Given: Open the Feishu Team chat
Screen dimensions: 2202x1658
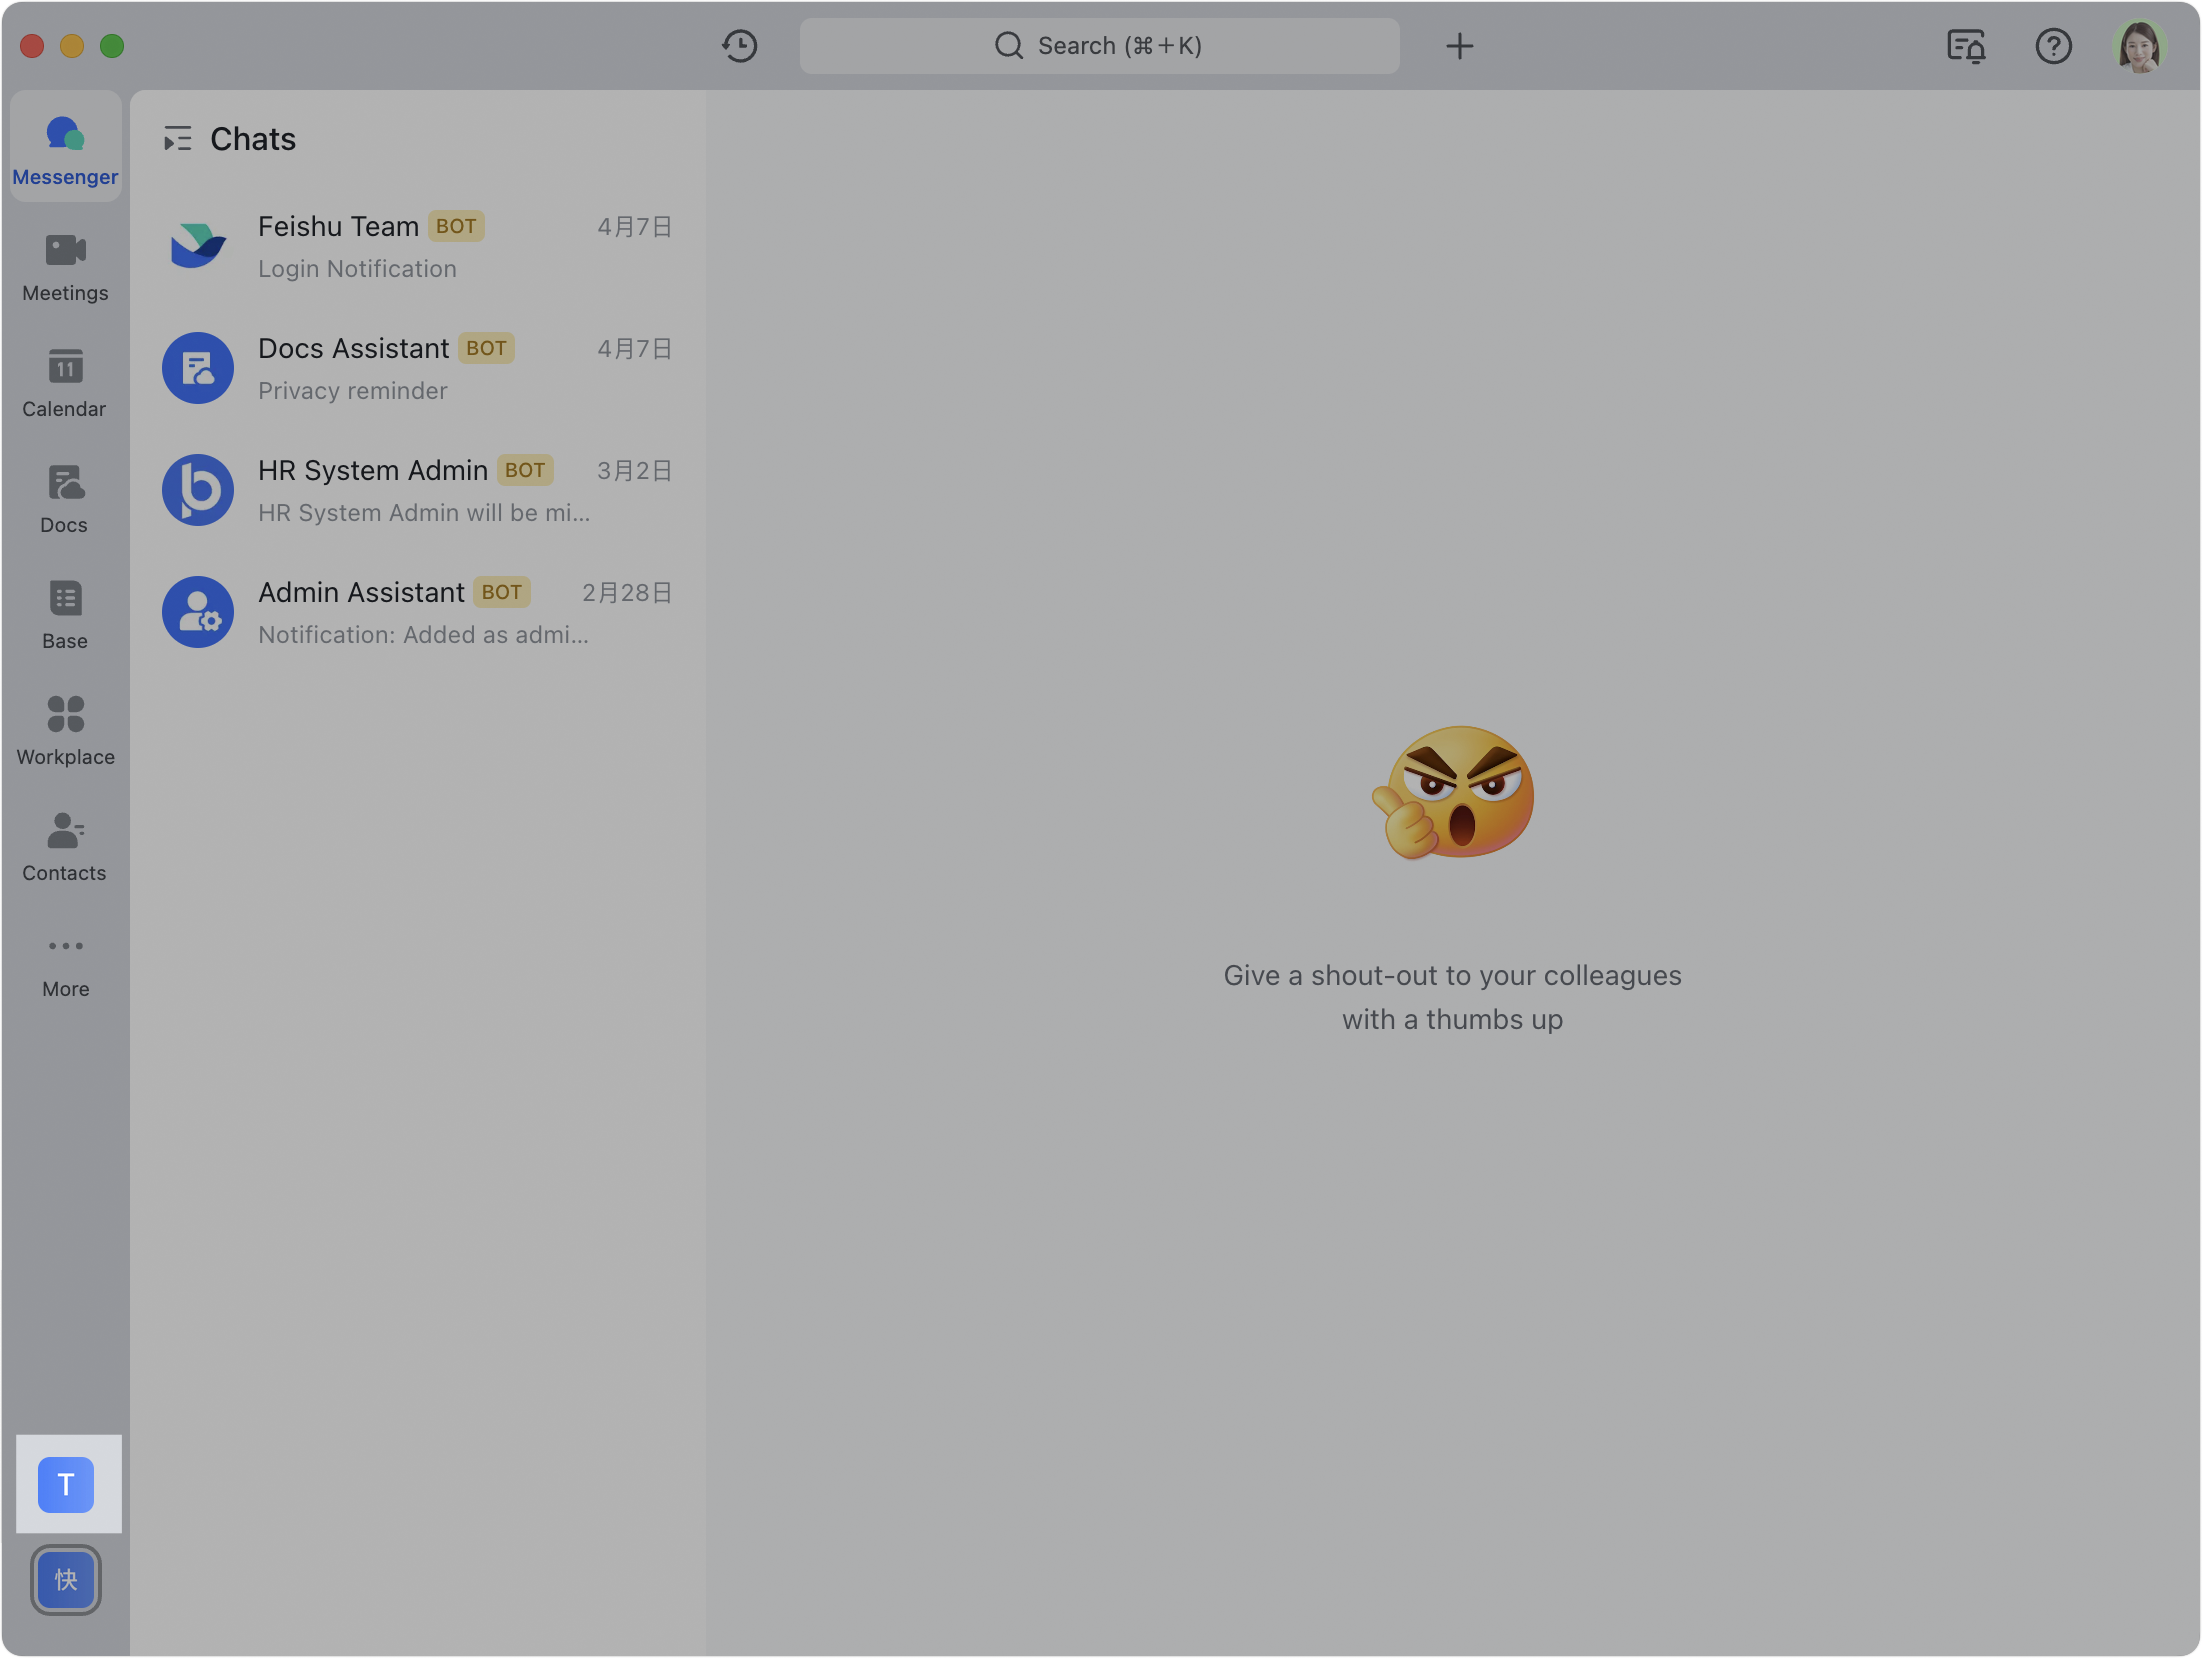Looking at the screenshot, I should coord(418,247).
